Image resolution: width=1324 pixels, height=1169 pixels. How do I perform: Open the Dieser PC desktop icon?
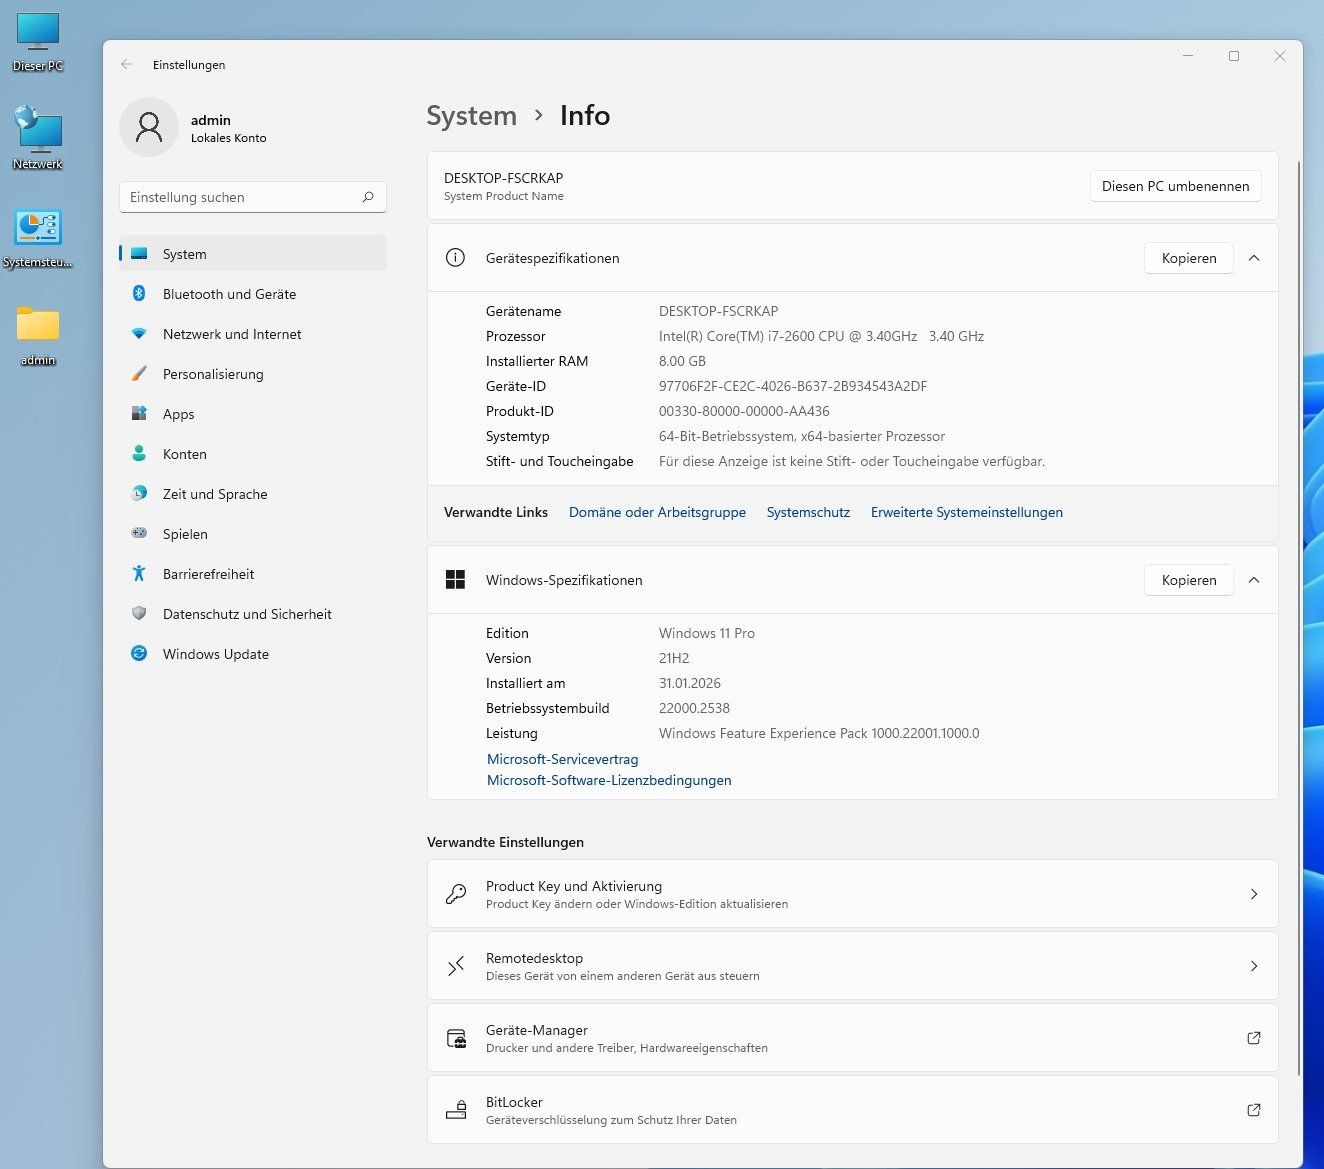pos(38,41)
